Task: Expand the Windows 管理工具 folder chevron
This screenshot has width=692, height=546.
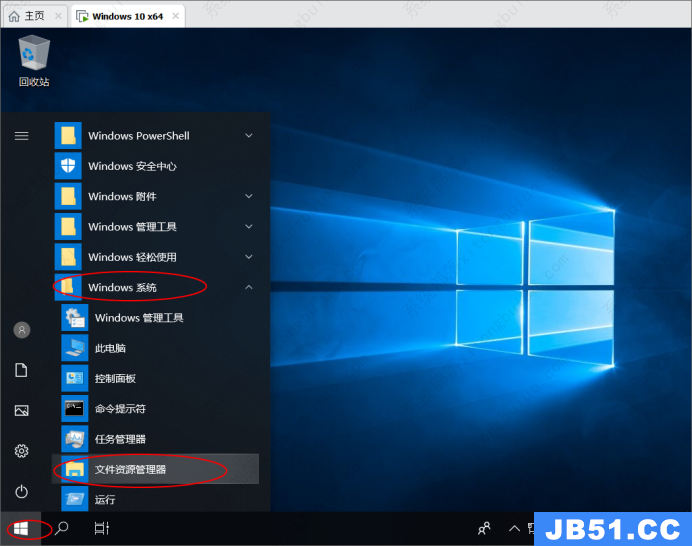Action: coord(249,227)
